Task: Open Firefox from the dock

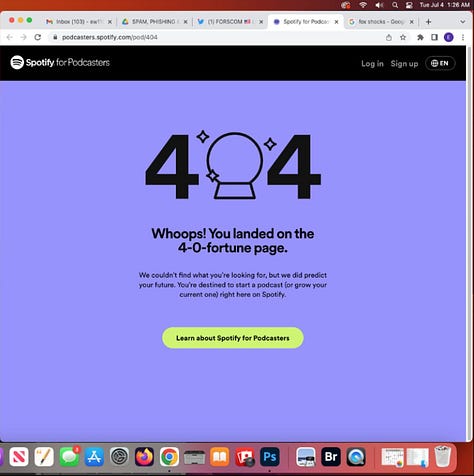Action: 144,457
